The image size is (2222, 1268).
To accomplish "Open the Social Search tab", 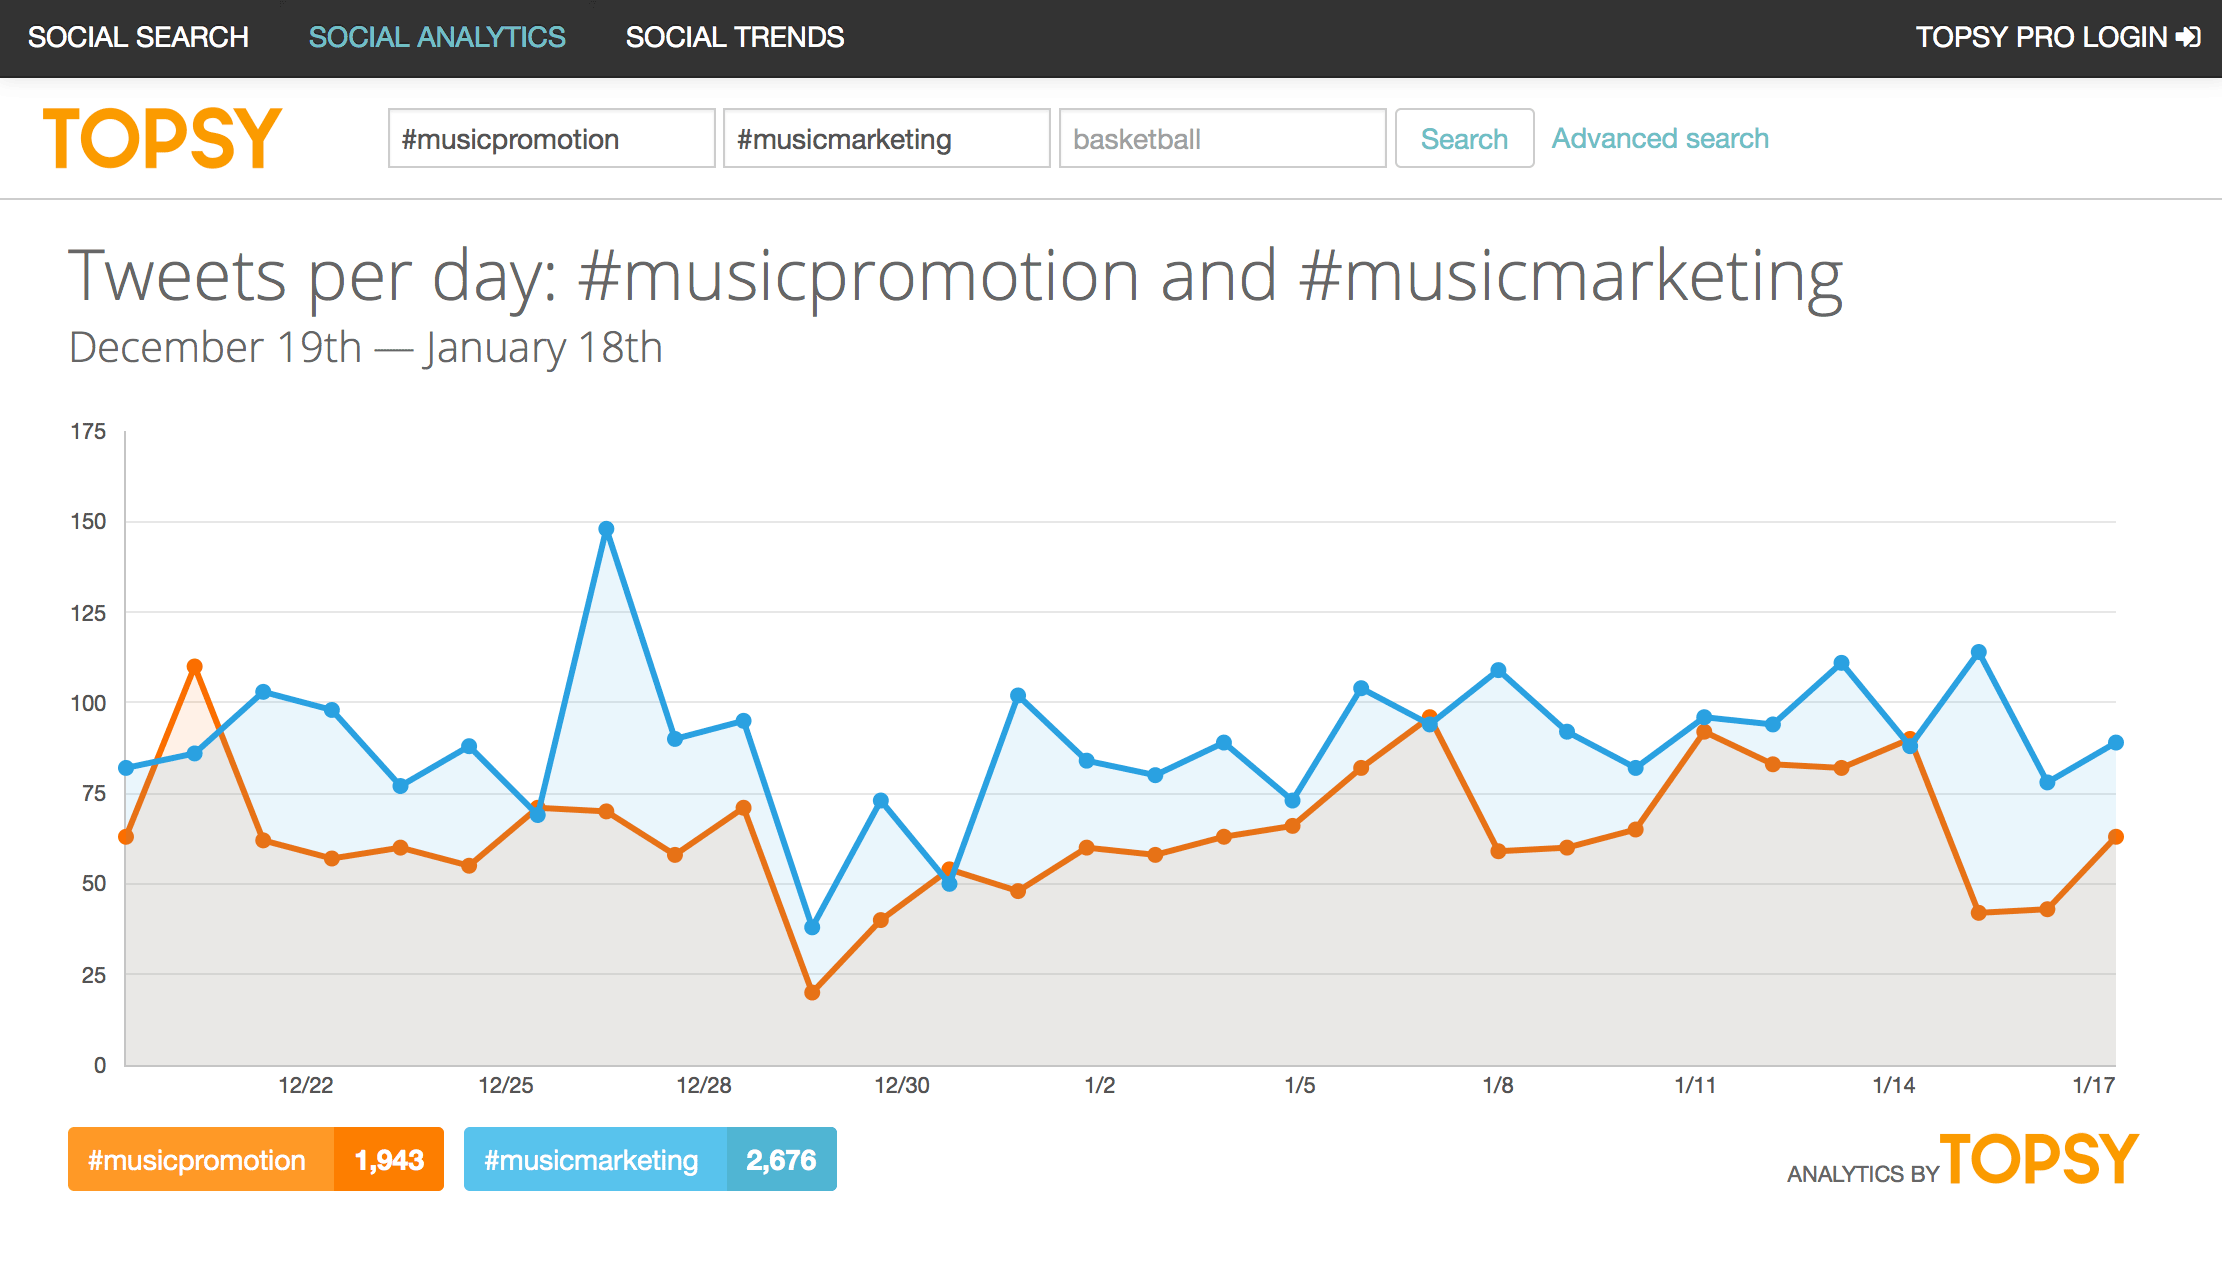I will point(138,37).
